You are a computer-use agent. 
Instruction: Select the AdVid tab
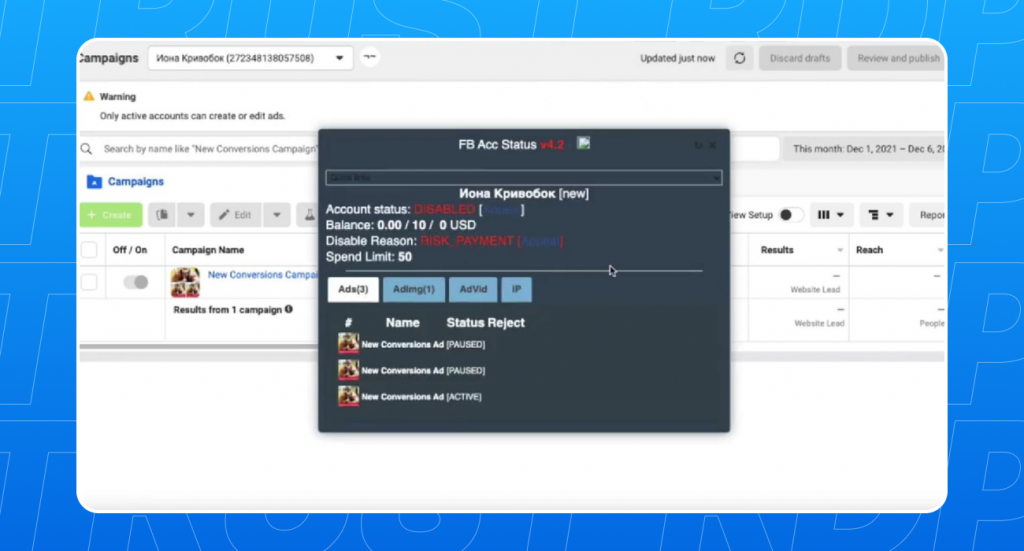tap(473, 289)
